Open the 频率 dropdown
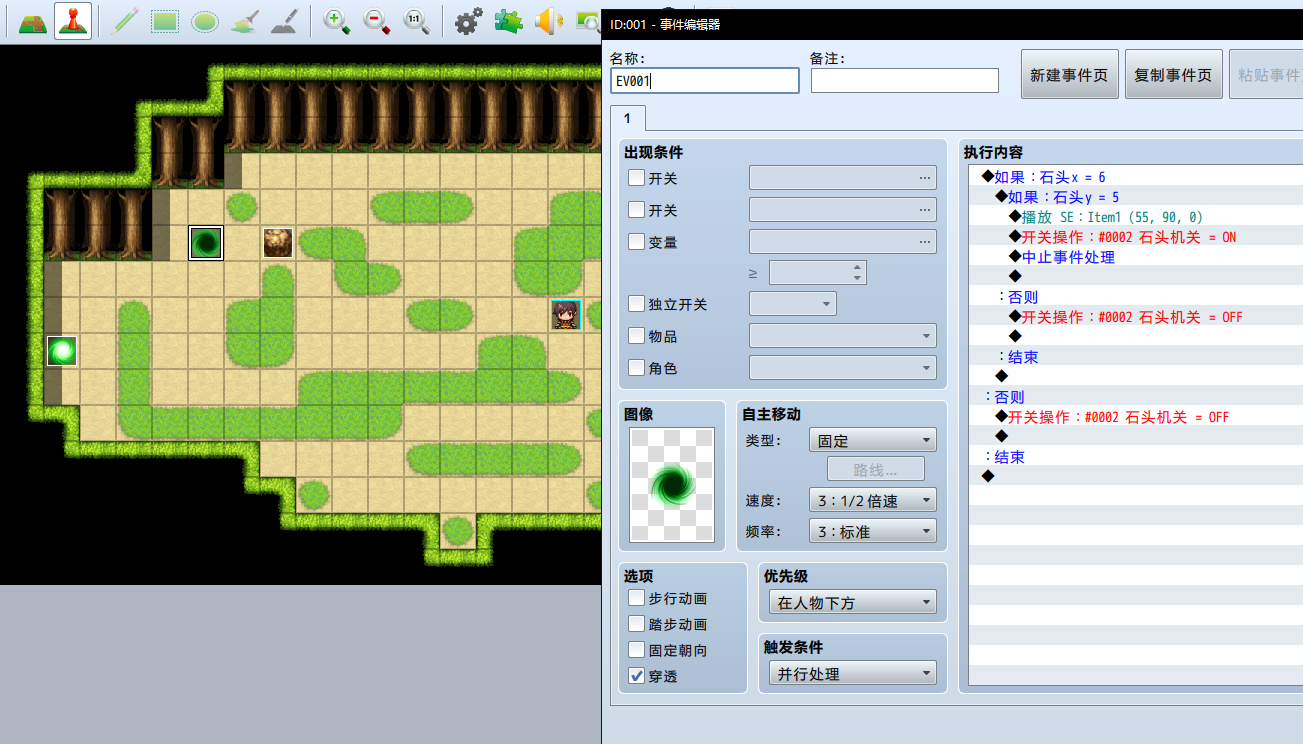Screen dimensions: 1303x744 [x=873, y=531]
